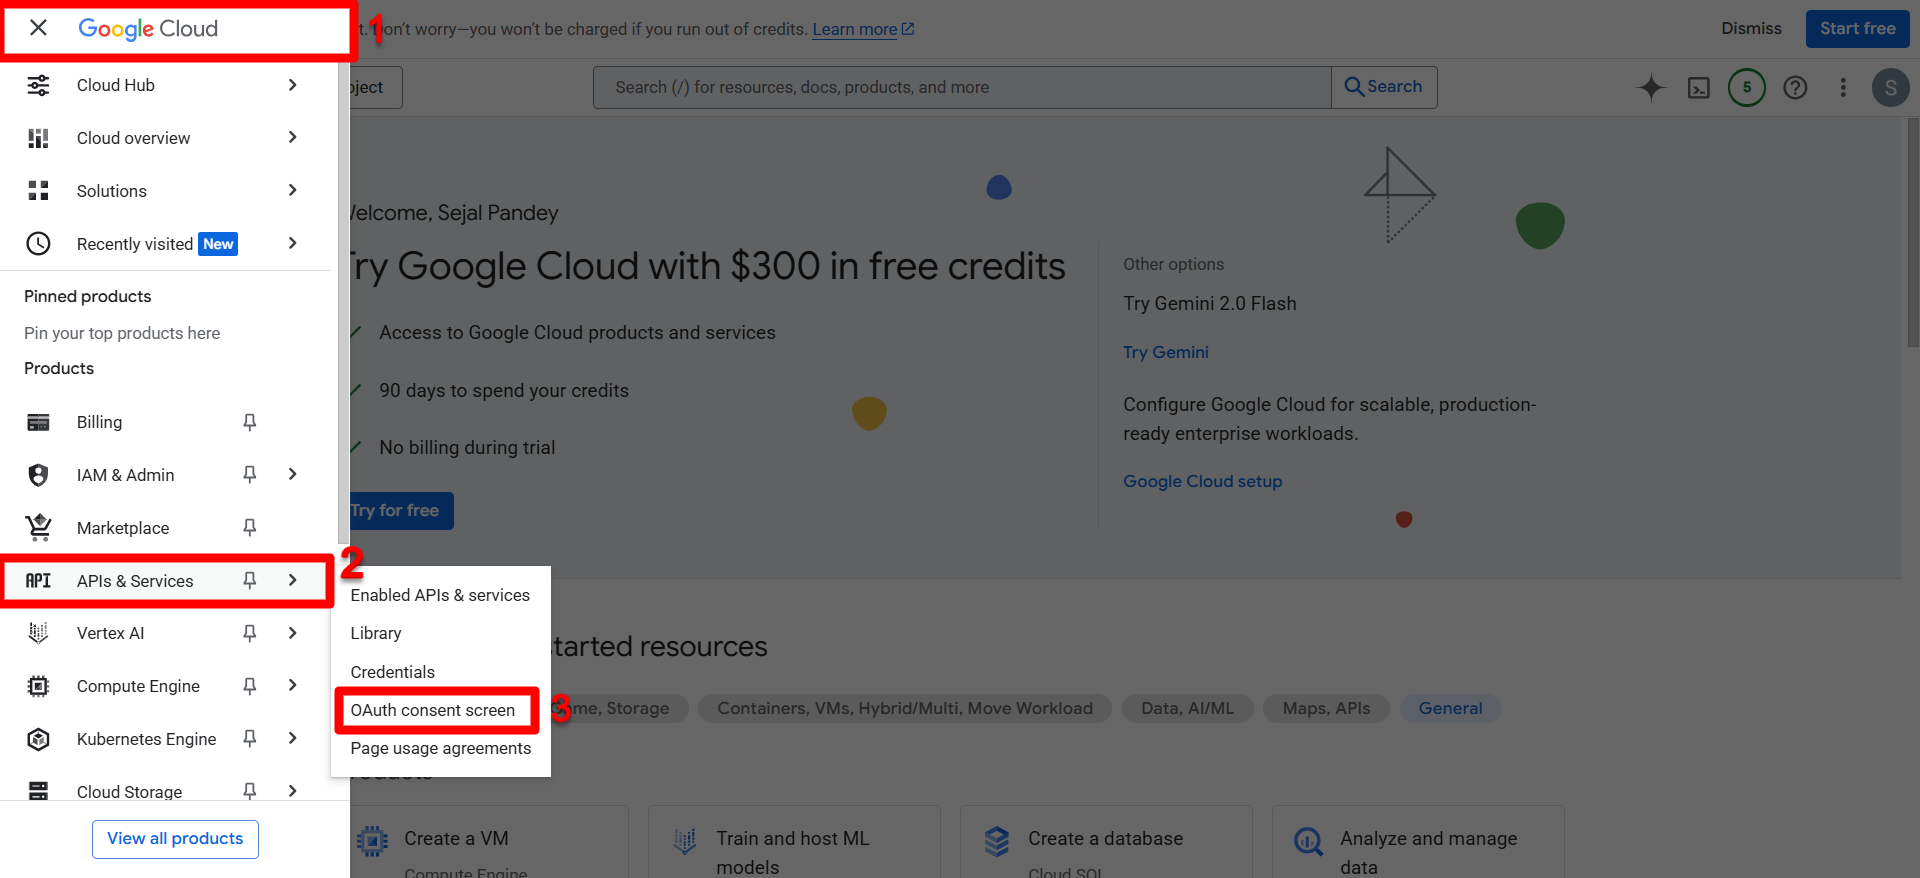
Task: Pin Compute Engine product
Action: click(250, 685)
